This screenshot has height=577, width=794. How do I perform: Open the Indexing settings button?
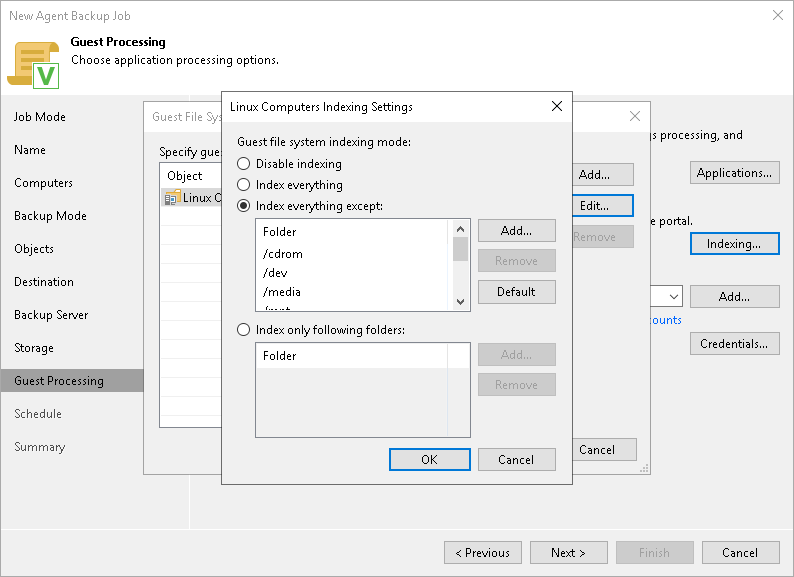point(734,244)
